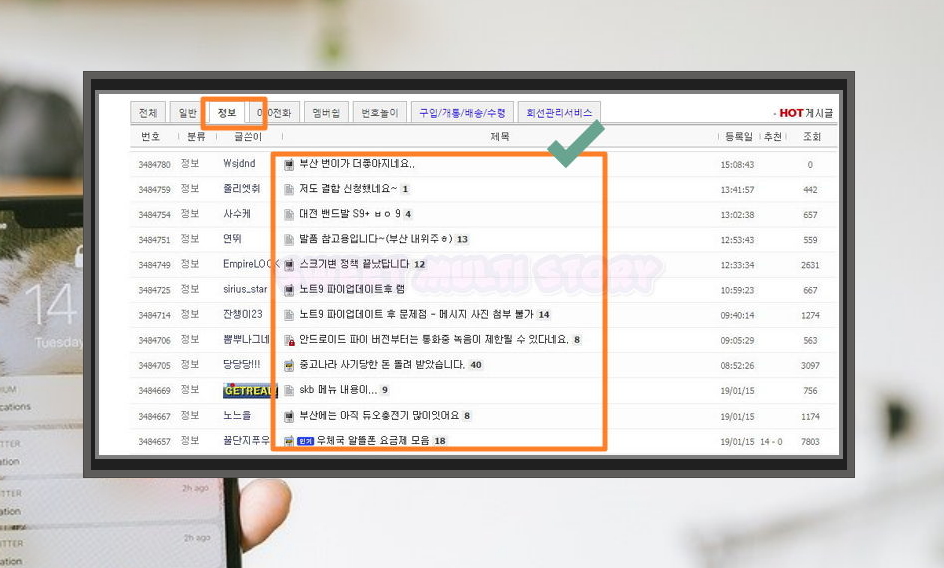
Task: Click post number 3484657
Action: coord(154,442)
